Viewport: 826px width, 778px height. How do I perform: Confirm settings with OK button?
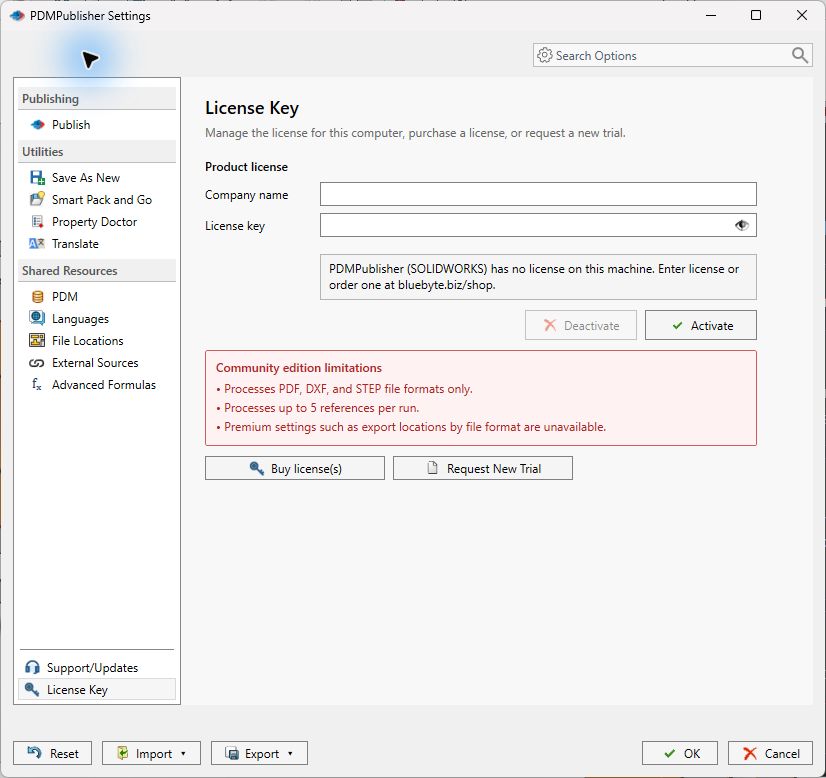pyautogui.click(x=680, y=753)
